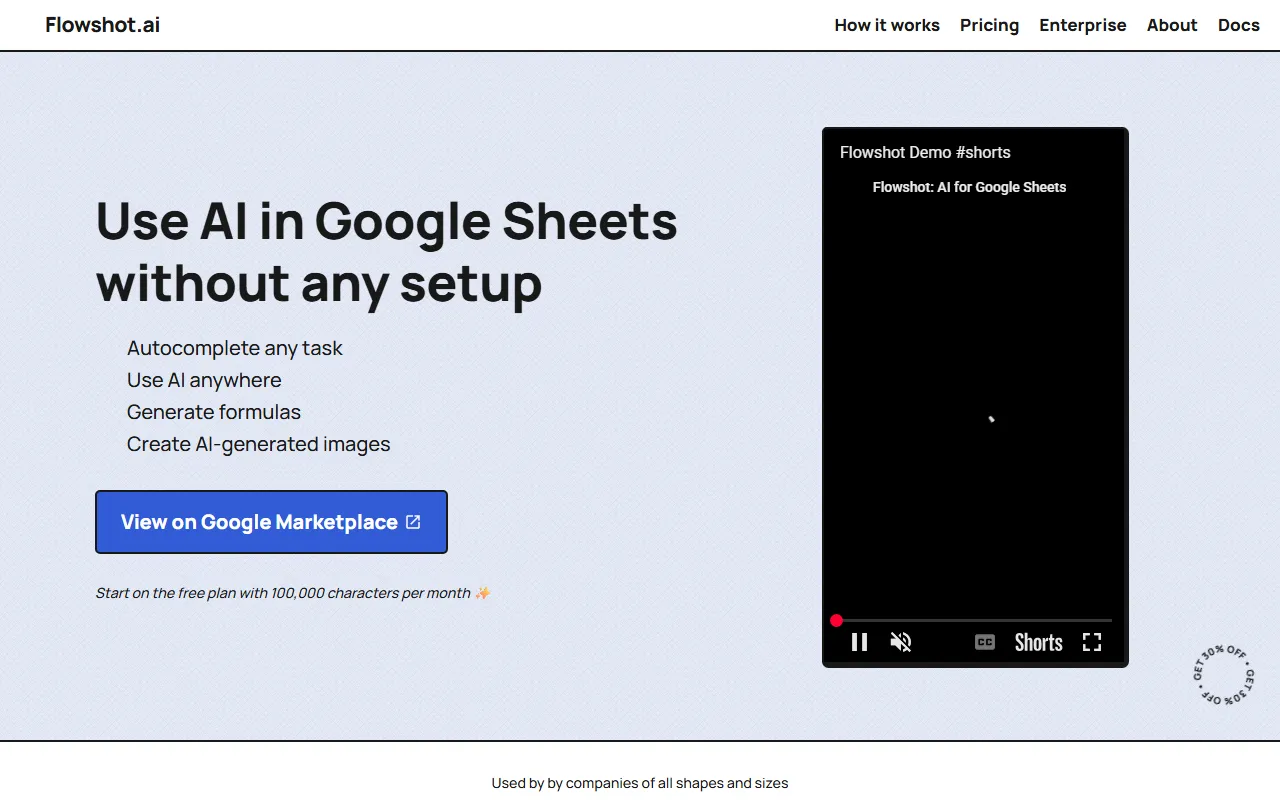Unmute the video using the speaker icon
This screenshot has height=800, width=1280.
pyautogui.click(x=901, y=642)
